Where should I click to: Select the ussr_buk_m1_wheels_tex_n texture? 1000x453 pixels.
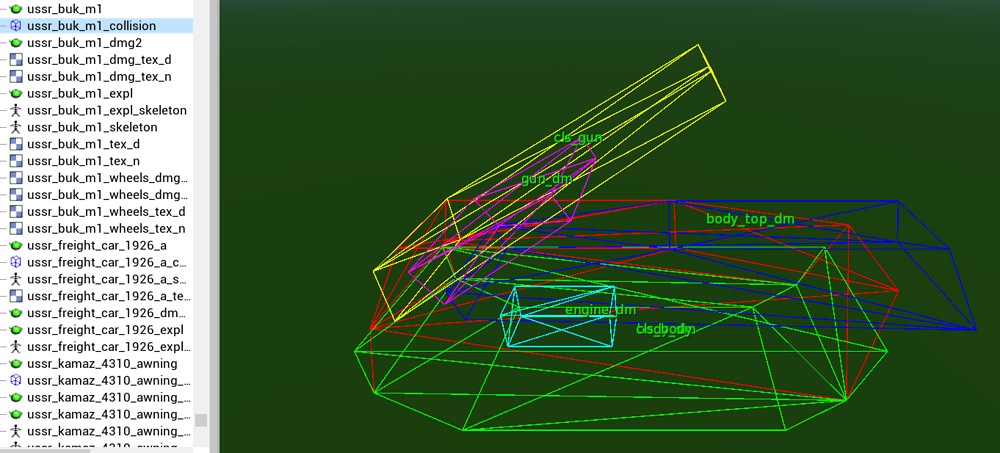tap(106, 229)
